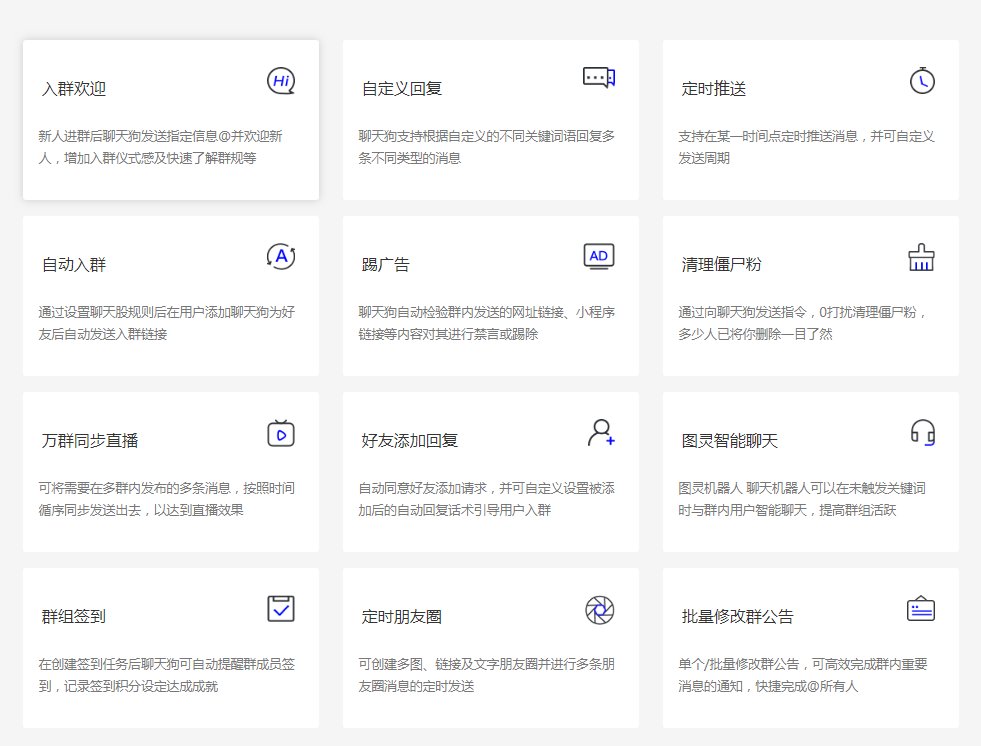Select the circled A icon for 自动入群
981x746 pixels.
tap(279, 257)
